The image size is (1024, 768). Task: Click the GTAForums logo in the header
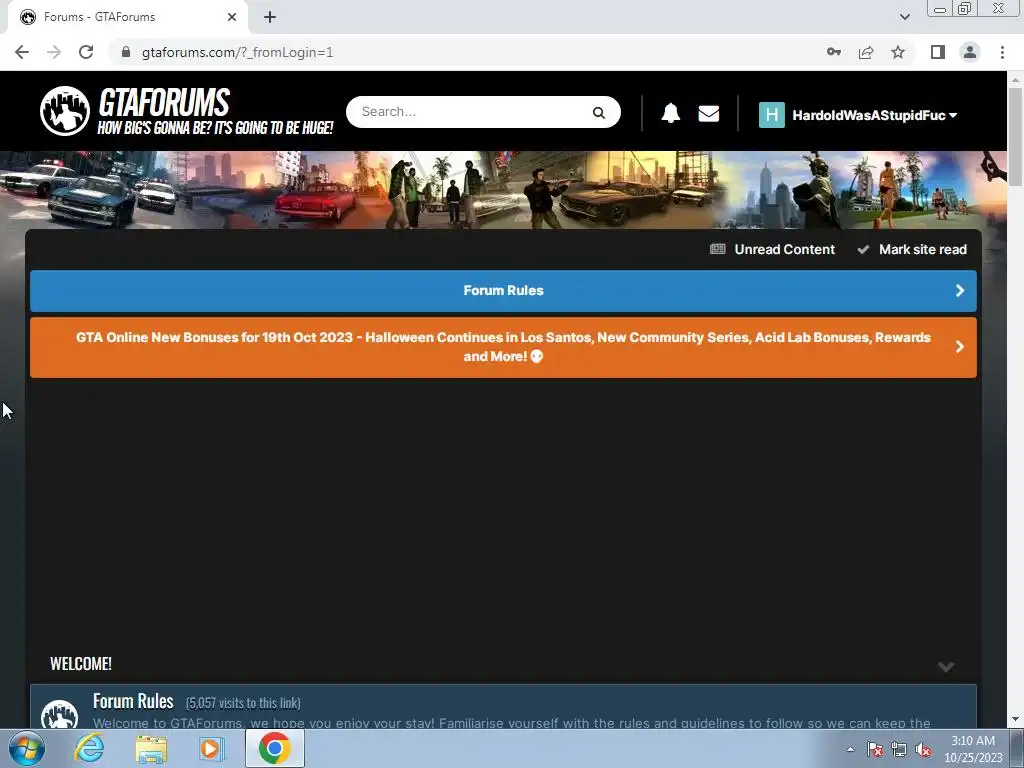pyautogui.click(x=186, y=111)
